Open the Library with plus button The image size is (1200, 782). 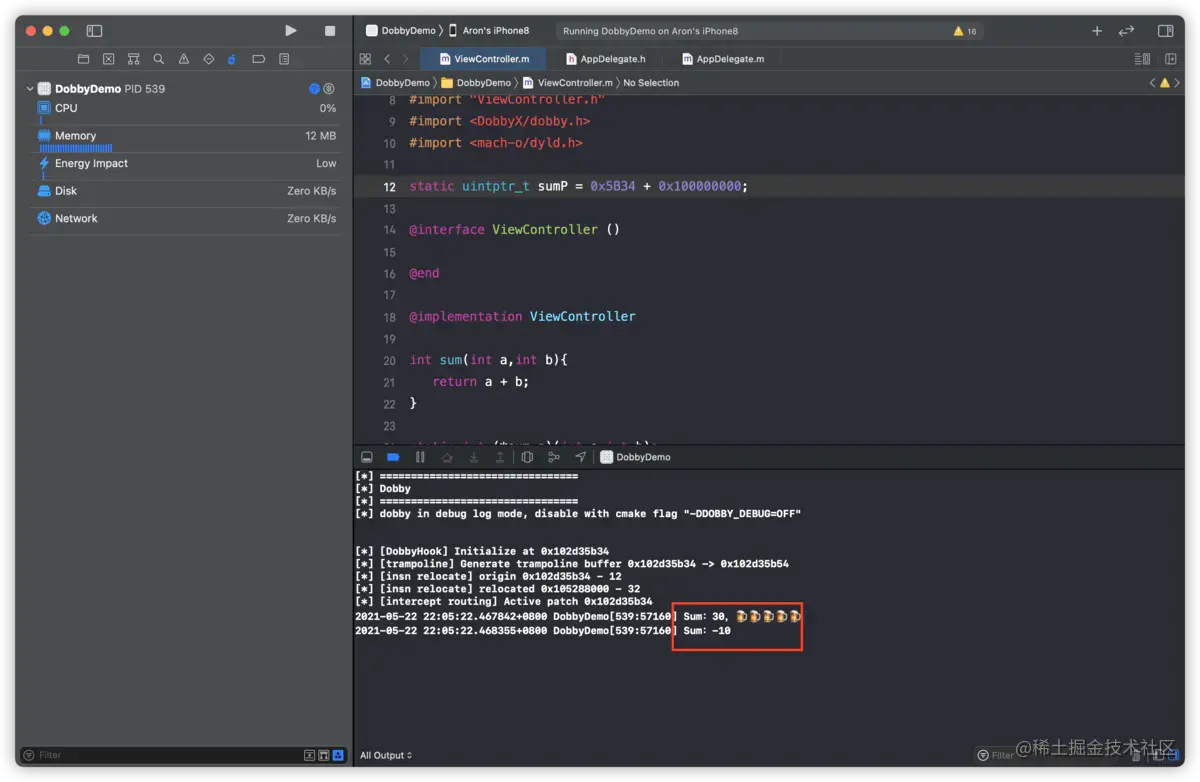(x=1097, y=31)
